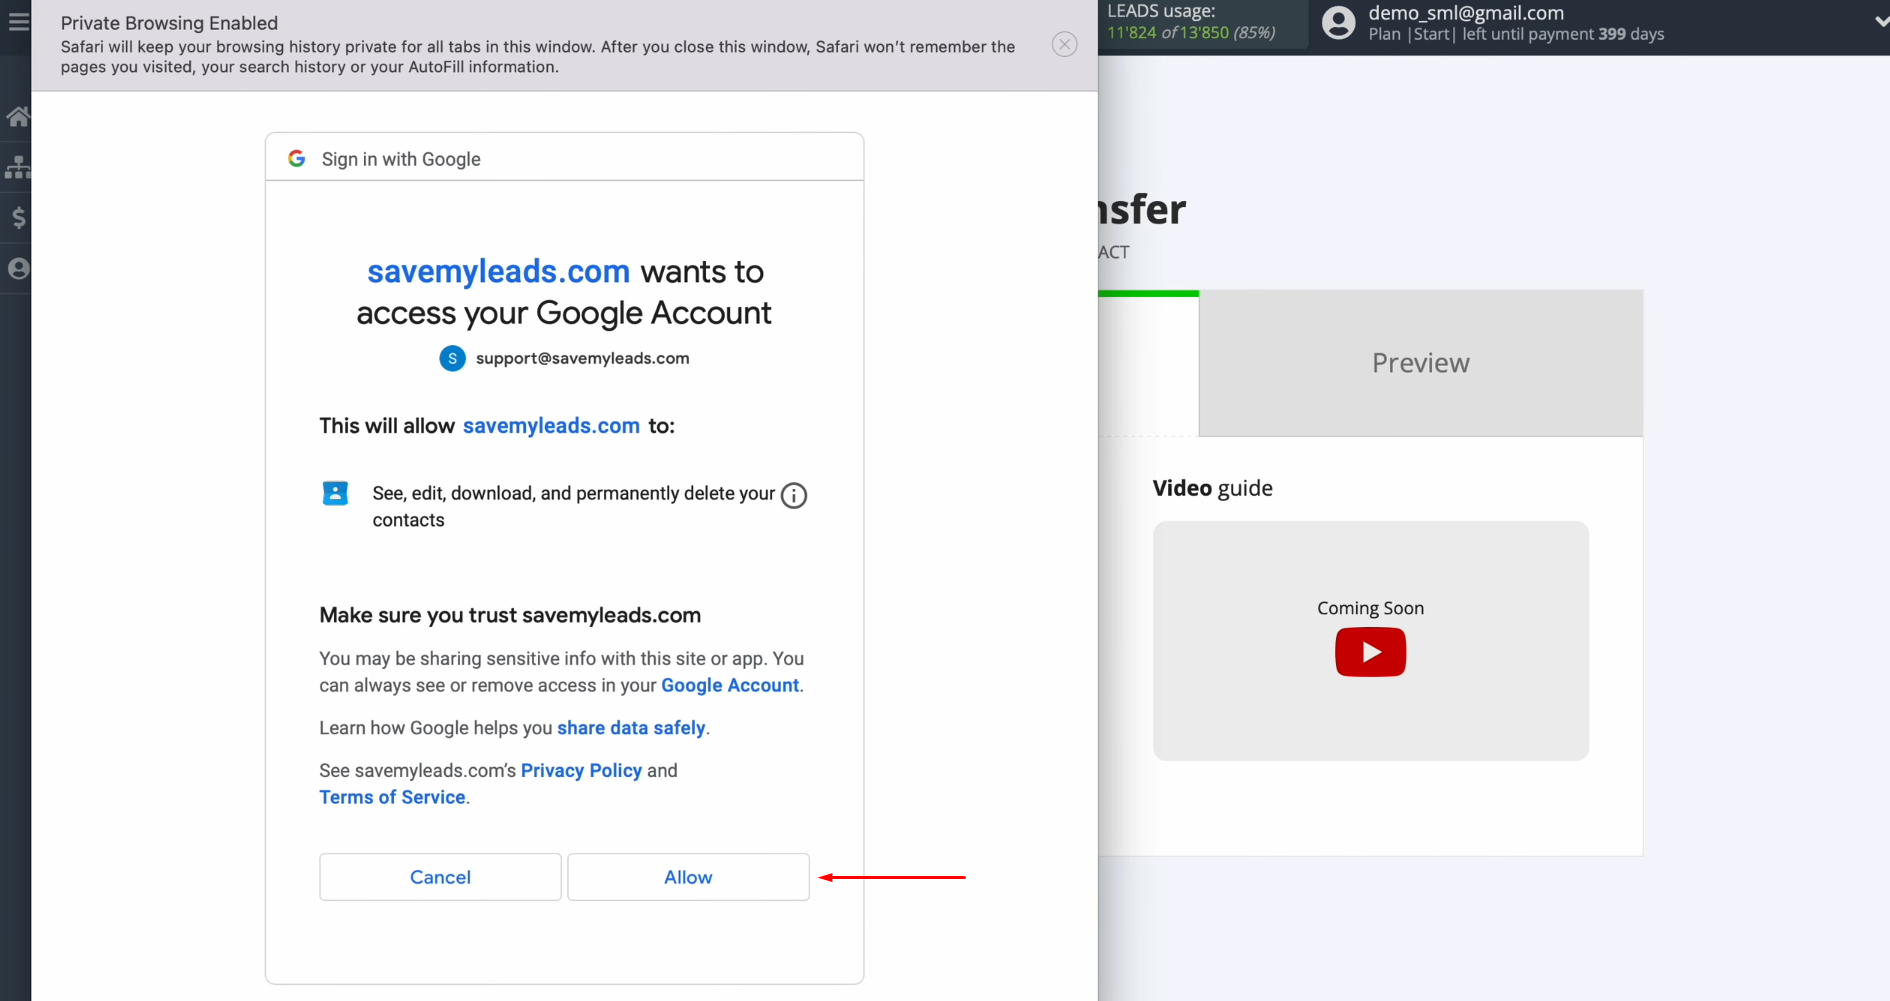Click demo_sml@gmail.com account name
This screenshot has height=1001, width=1890.
click(1466, 13)
